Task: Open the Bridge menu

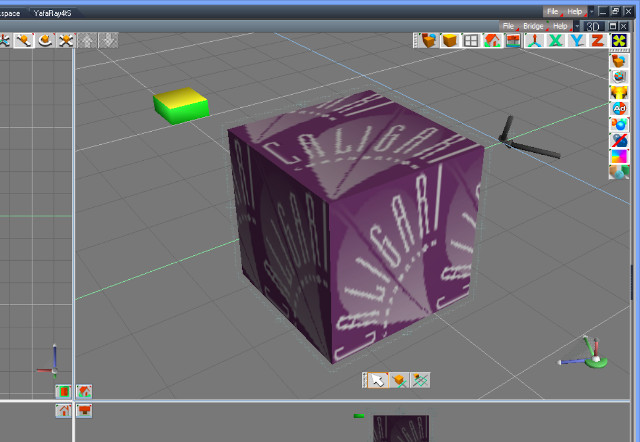Action: click(533, 26)
